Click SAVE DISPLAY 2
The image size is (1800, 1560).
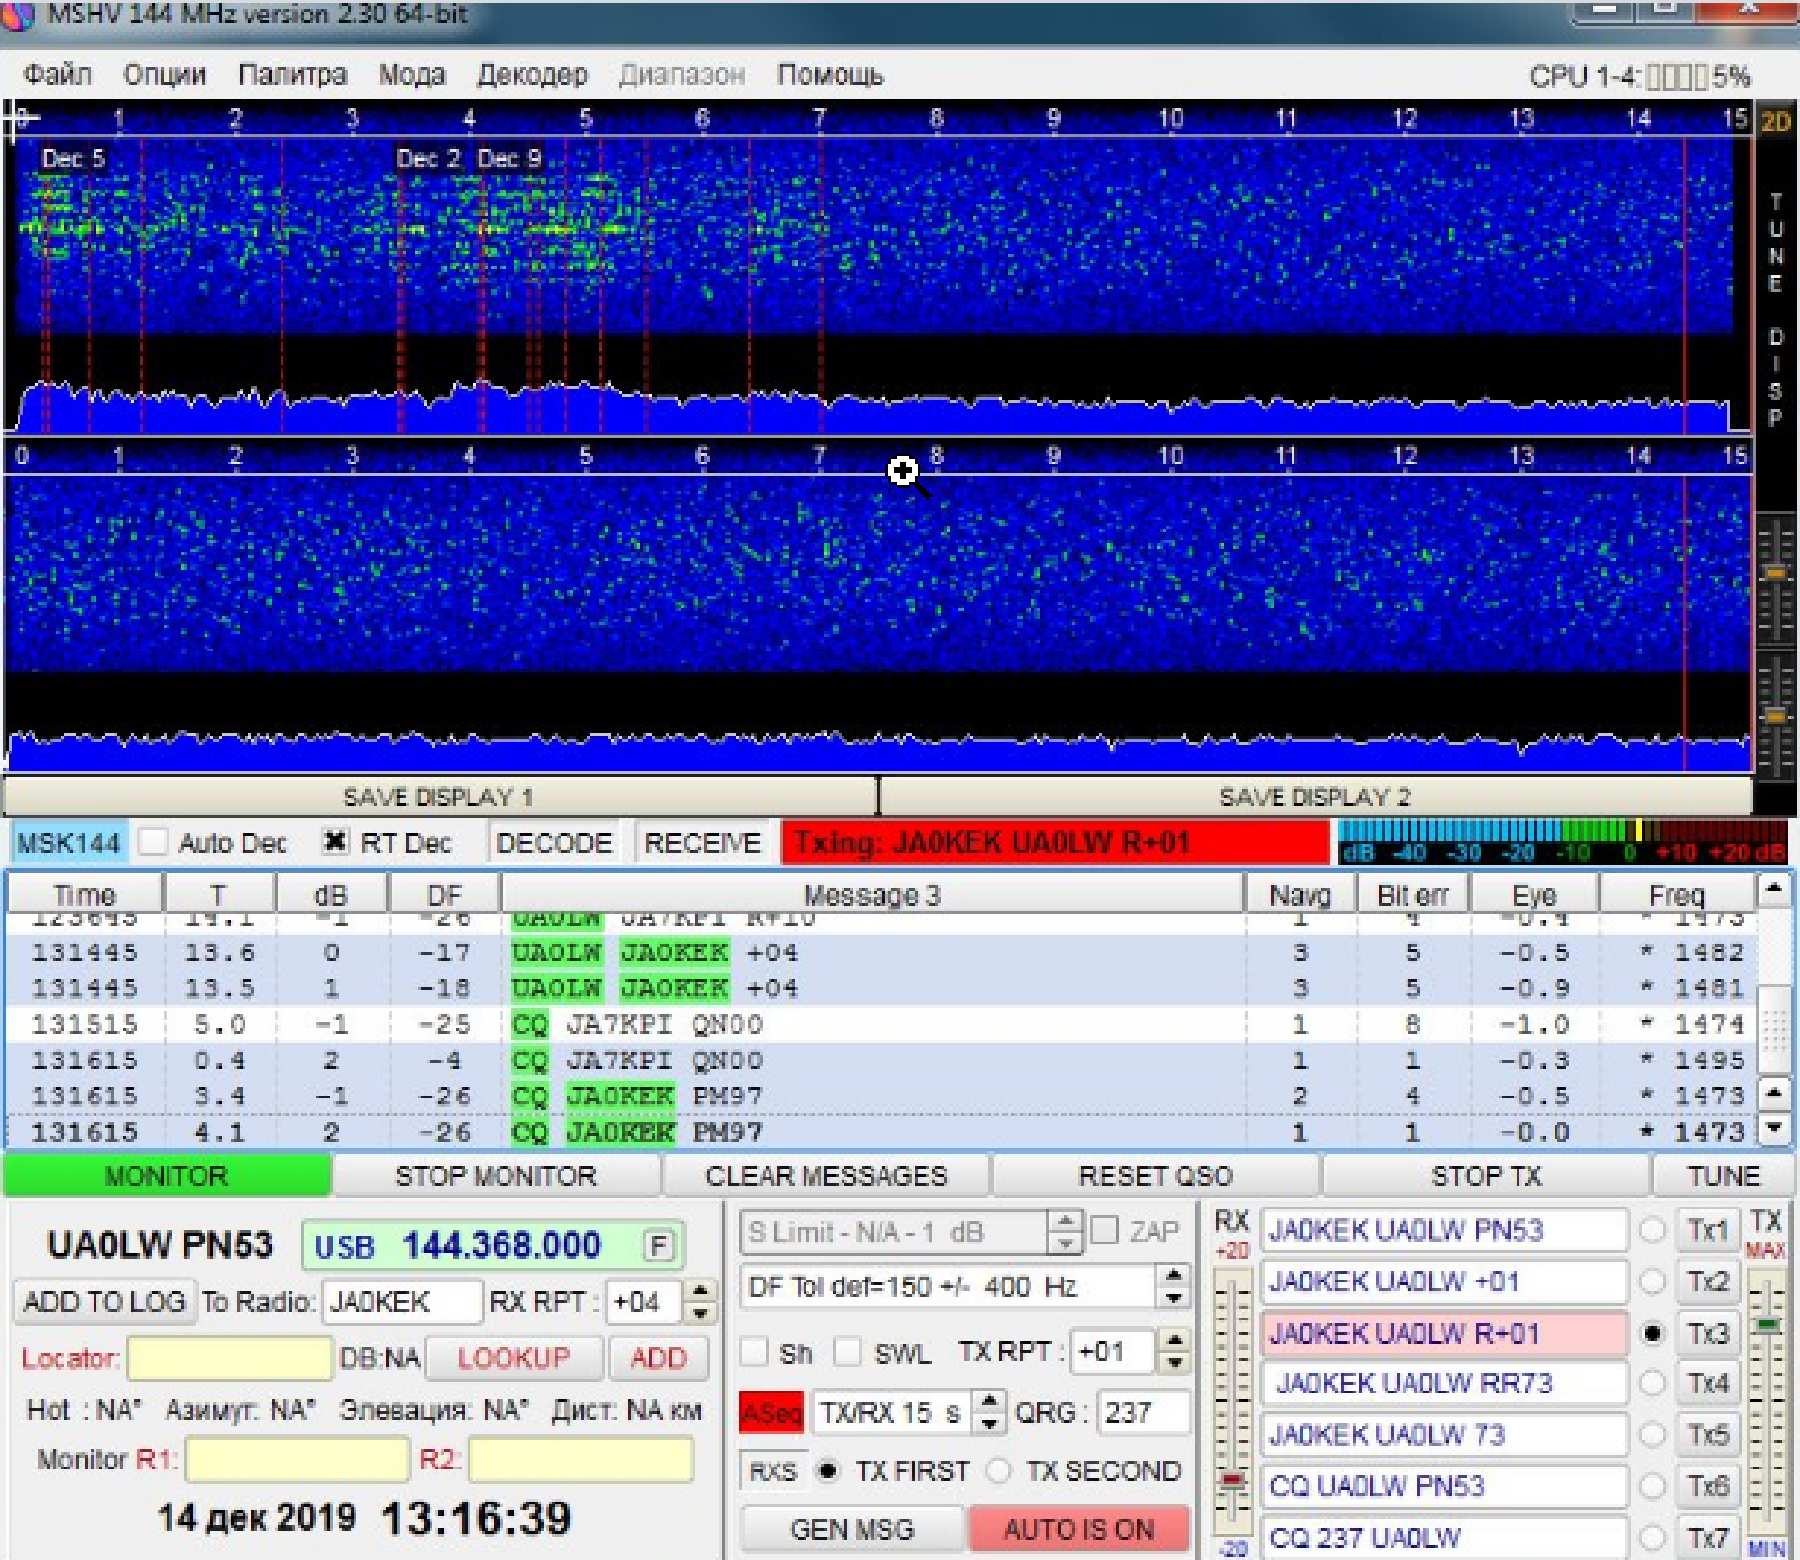[1316, 797]
